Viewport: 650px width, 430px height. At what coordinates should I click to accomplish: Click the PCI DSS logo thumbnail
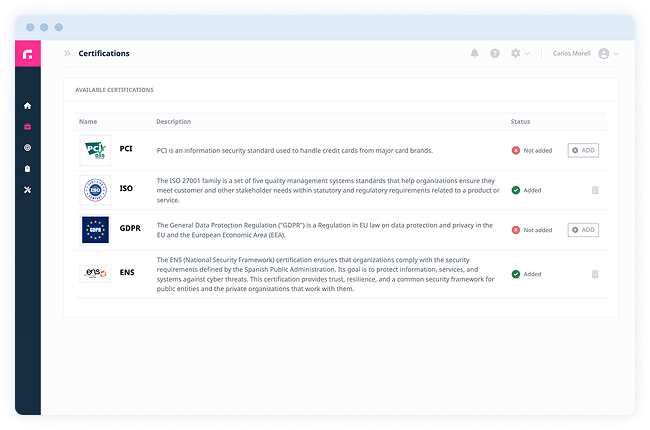click(95, 150)
